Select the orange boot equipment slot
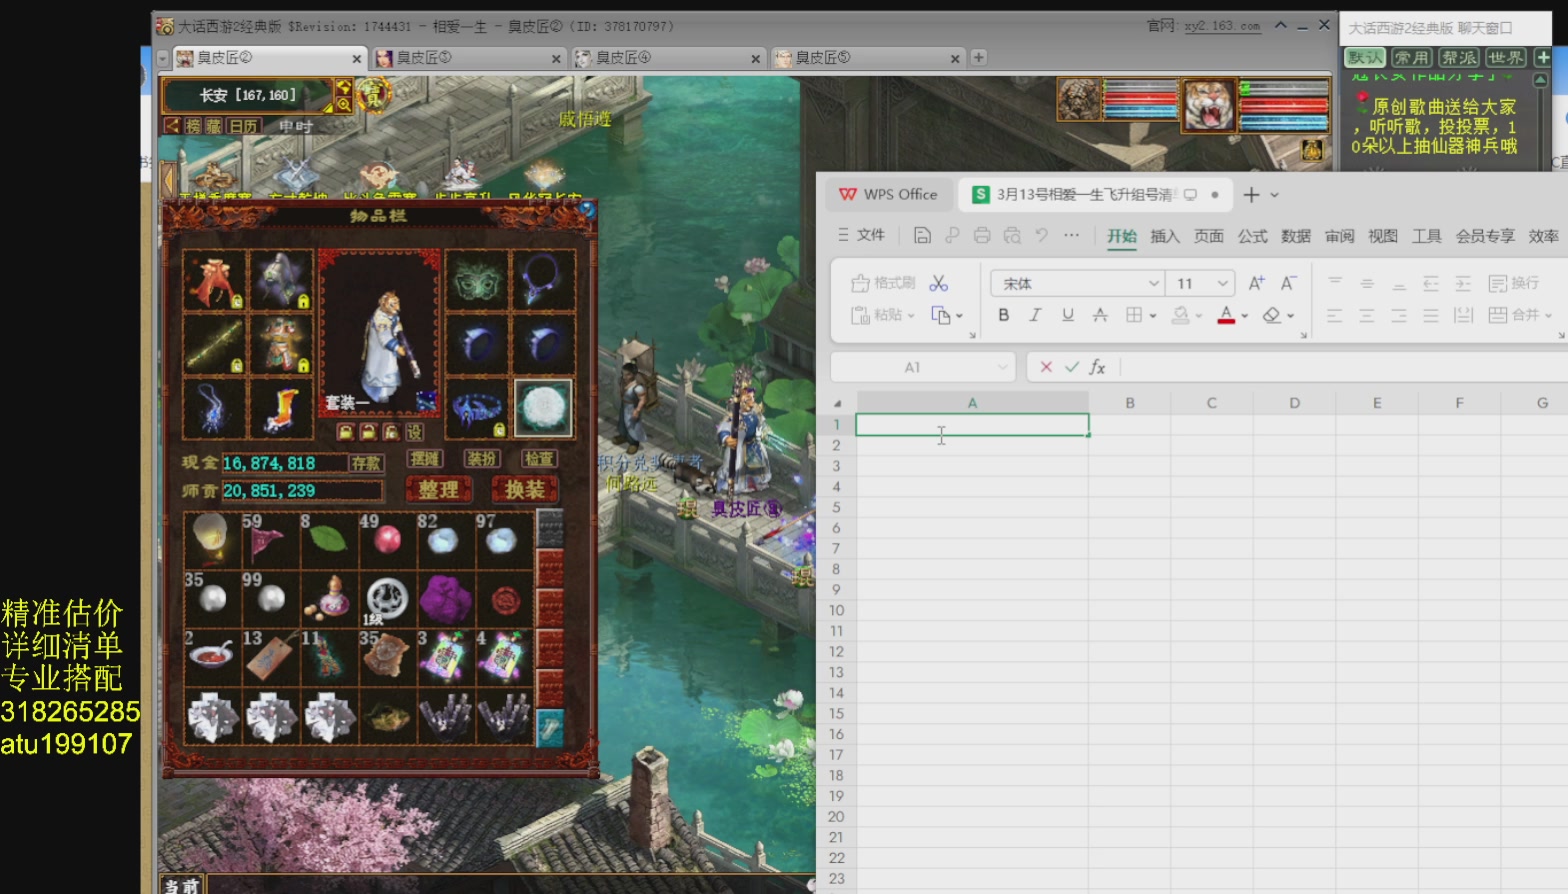This screenshot has width=1568, height=894. pos(281,408)
